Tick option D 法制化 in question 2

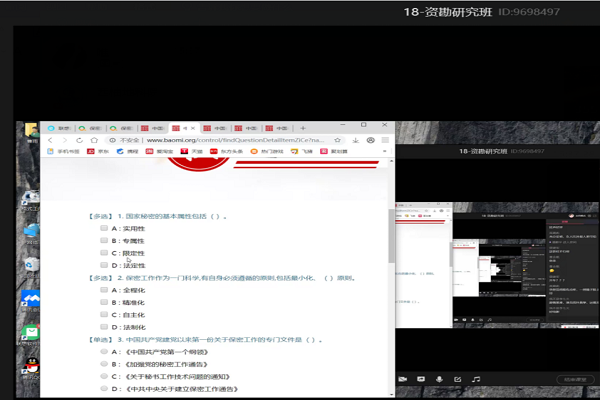point(104,327)
